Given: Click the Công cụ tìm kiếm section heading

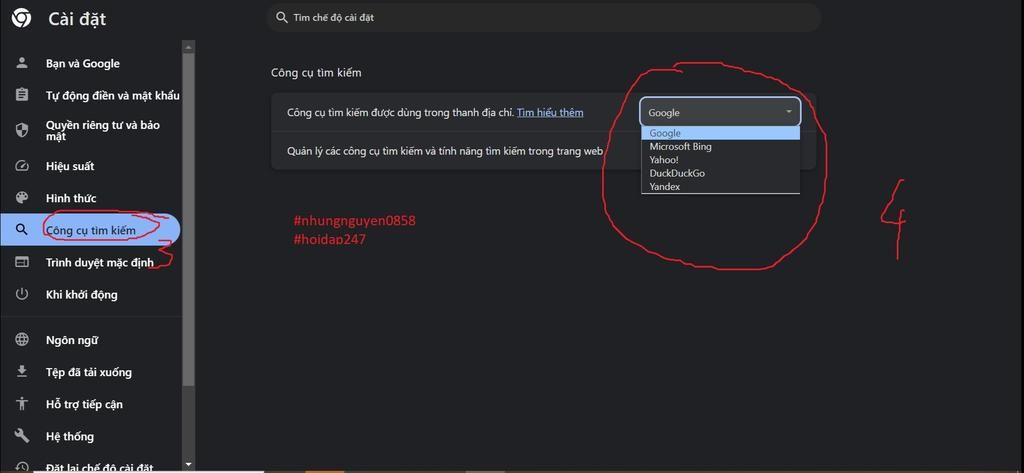Looking at the screenshot, I should [316, 73].
